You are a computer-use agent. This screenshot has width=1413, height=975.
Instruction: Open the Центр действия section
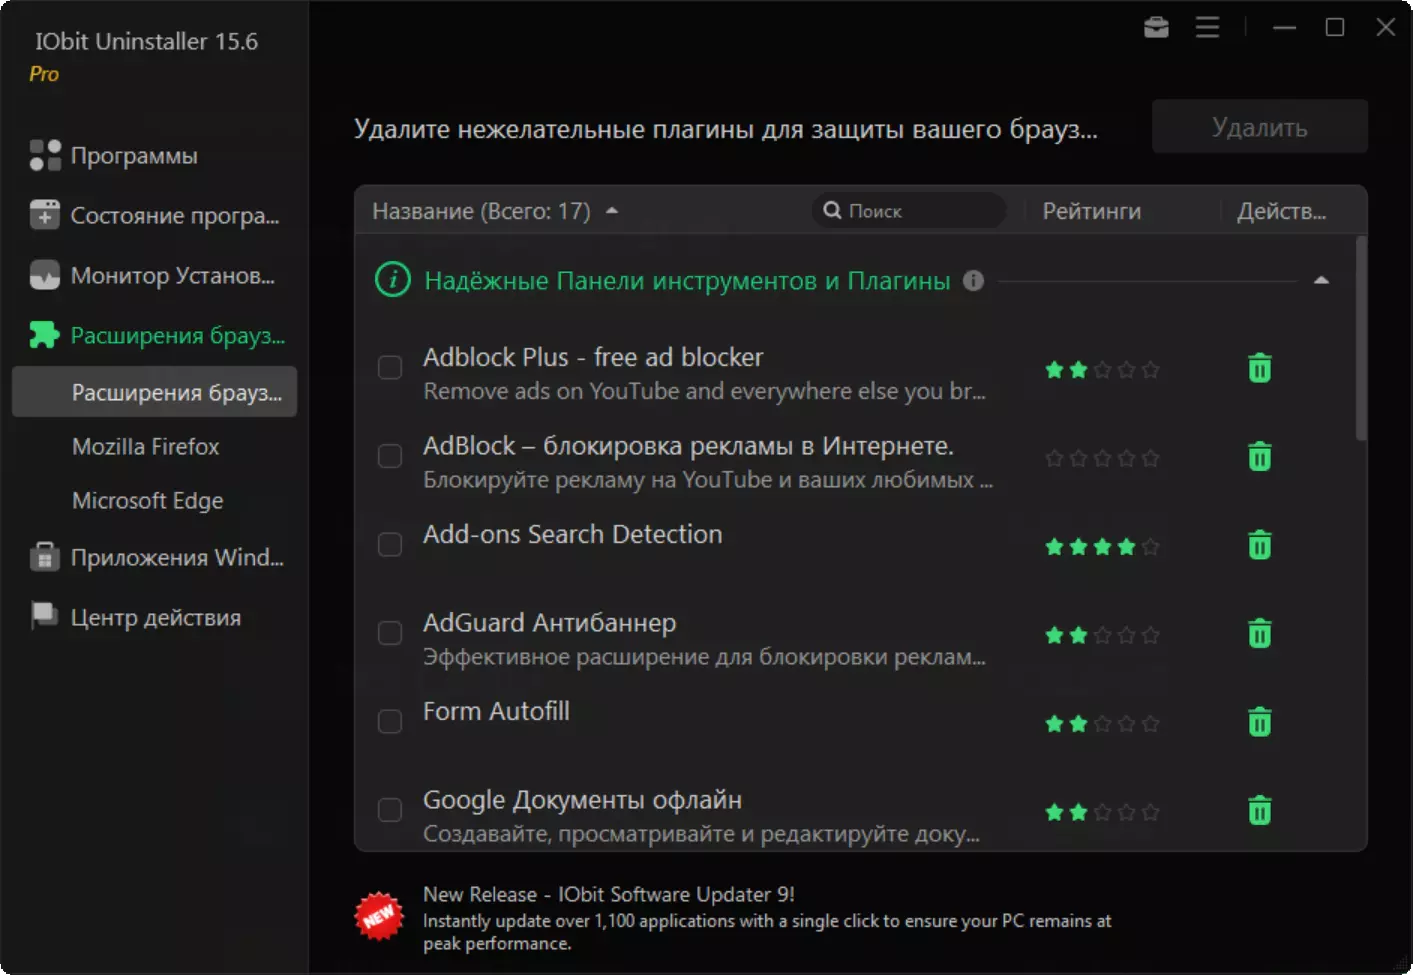coord(156,618)
